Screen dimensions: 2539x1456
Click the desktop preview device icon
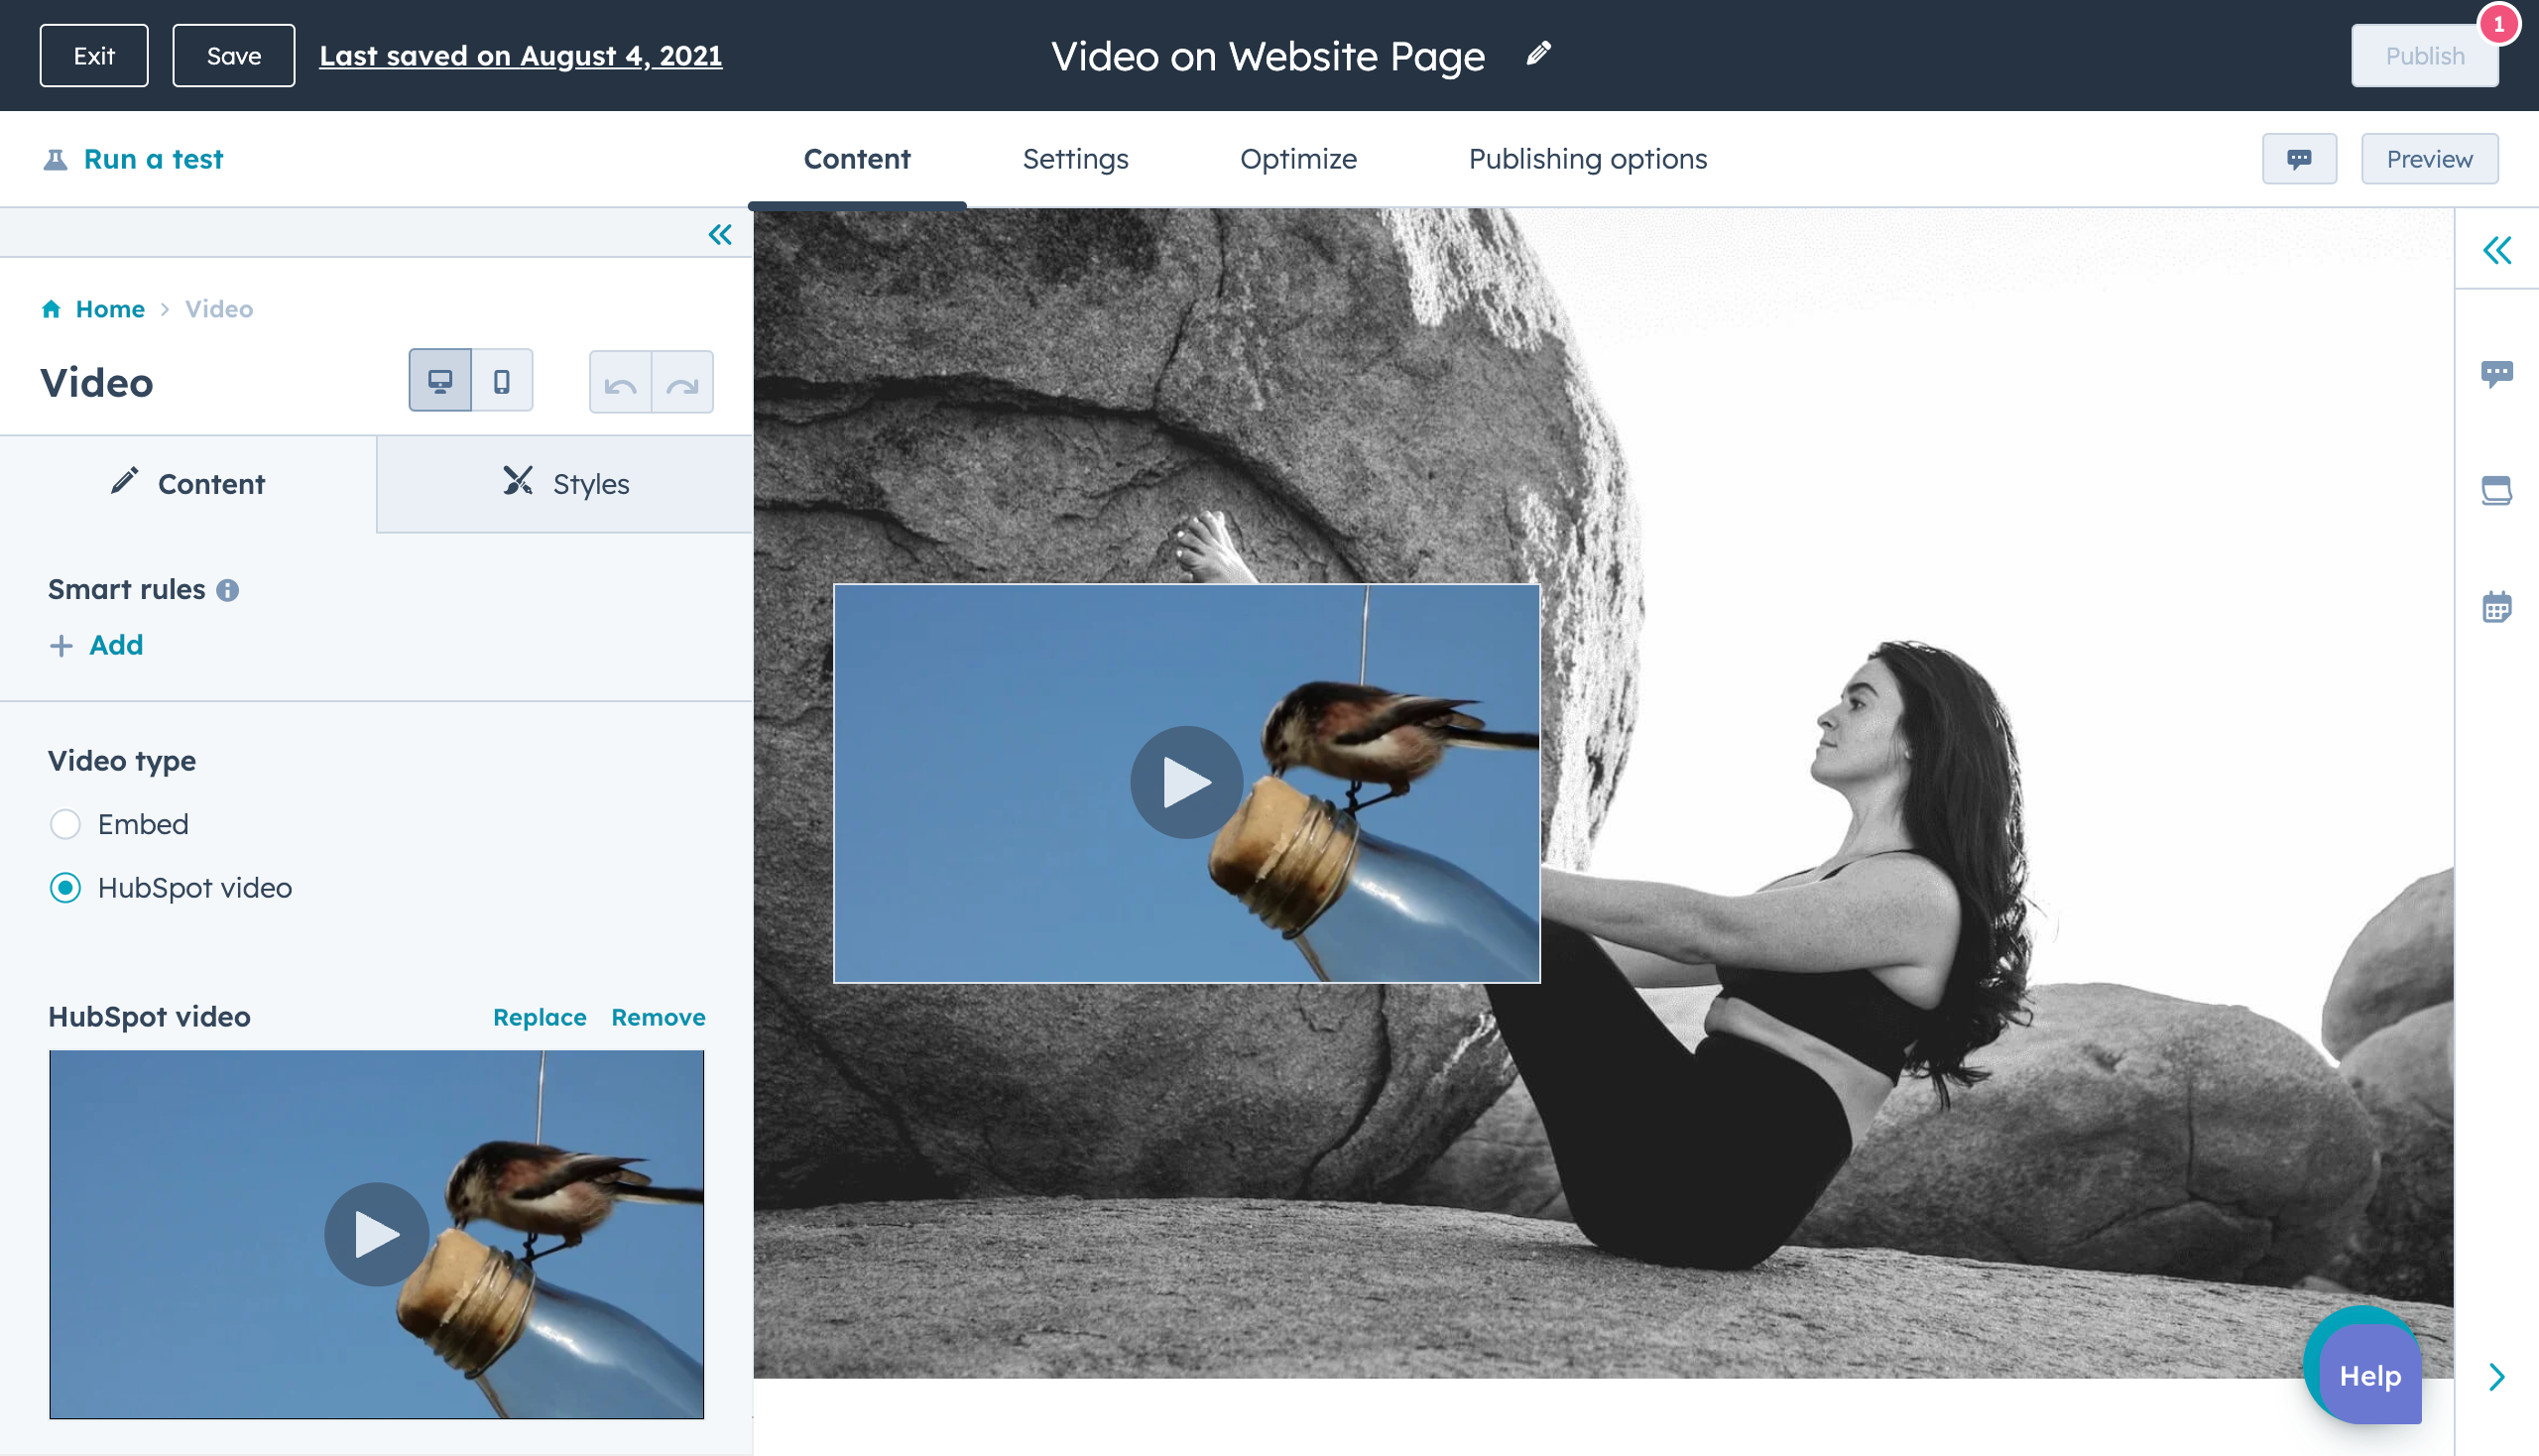tap(441, 380)
